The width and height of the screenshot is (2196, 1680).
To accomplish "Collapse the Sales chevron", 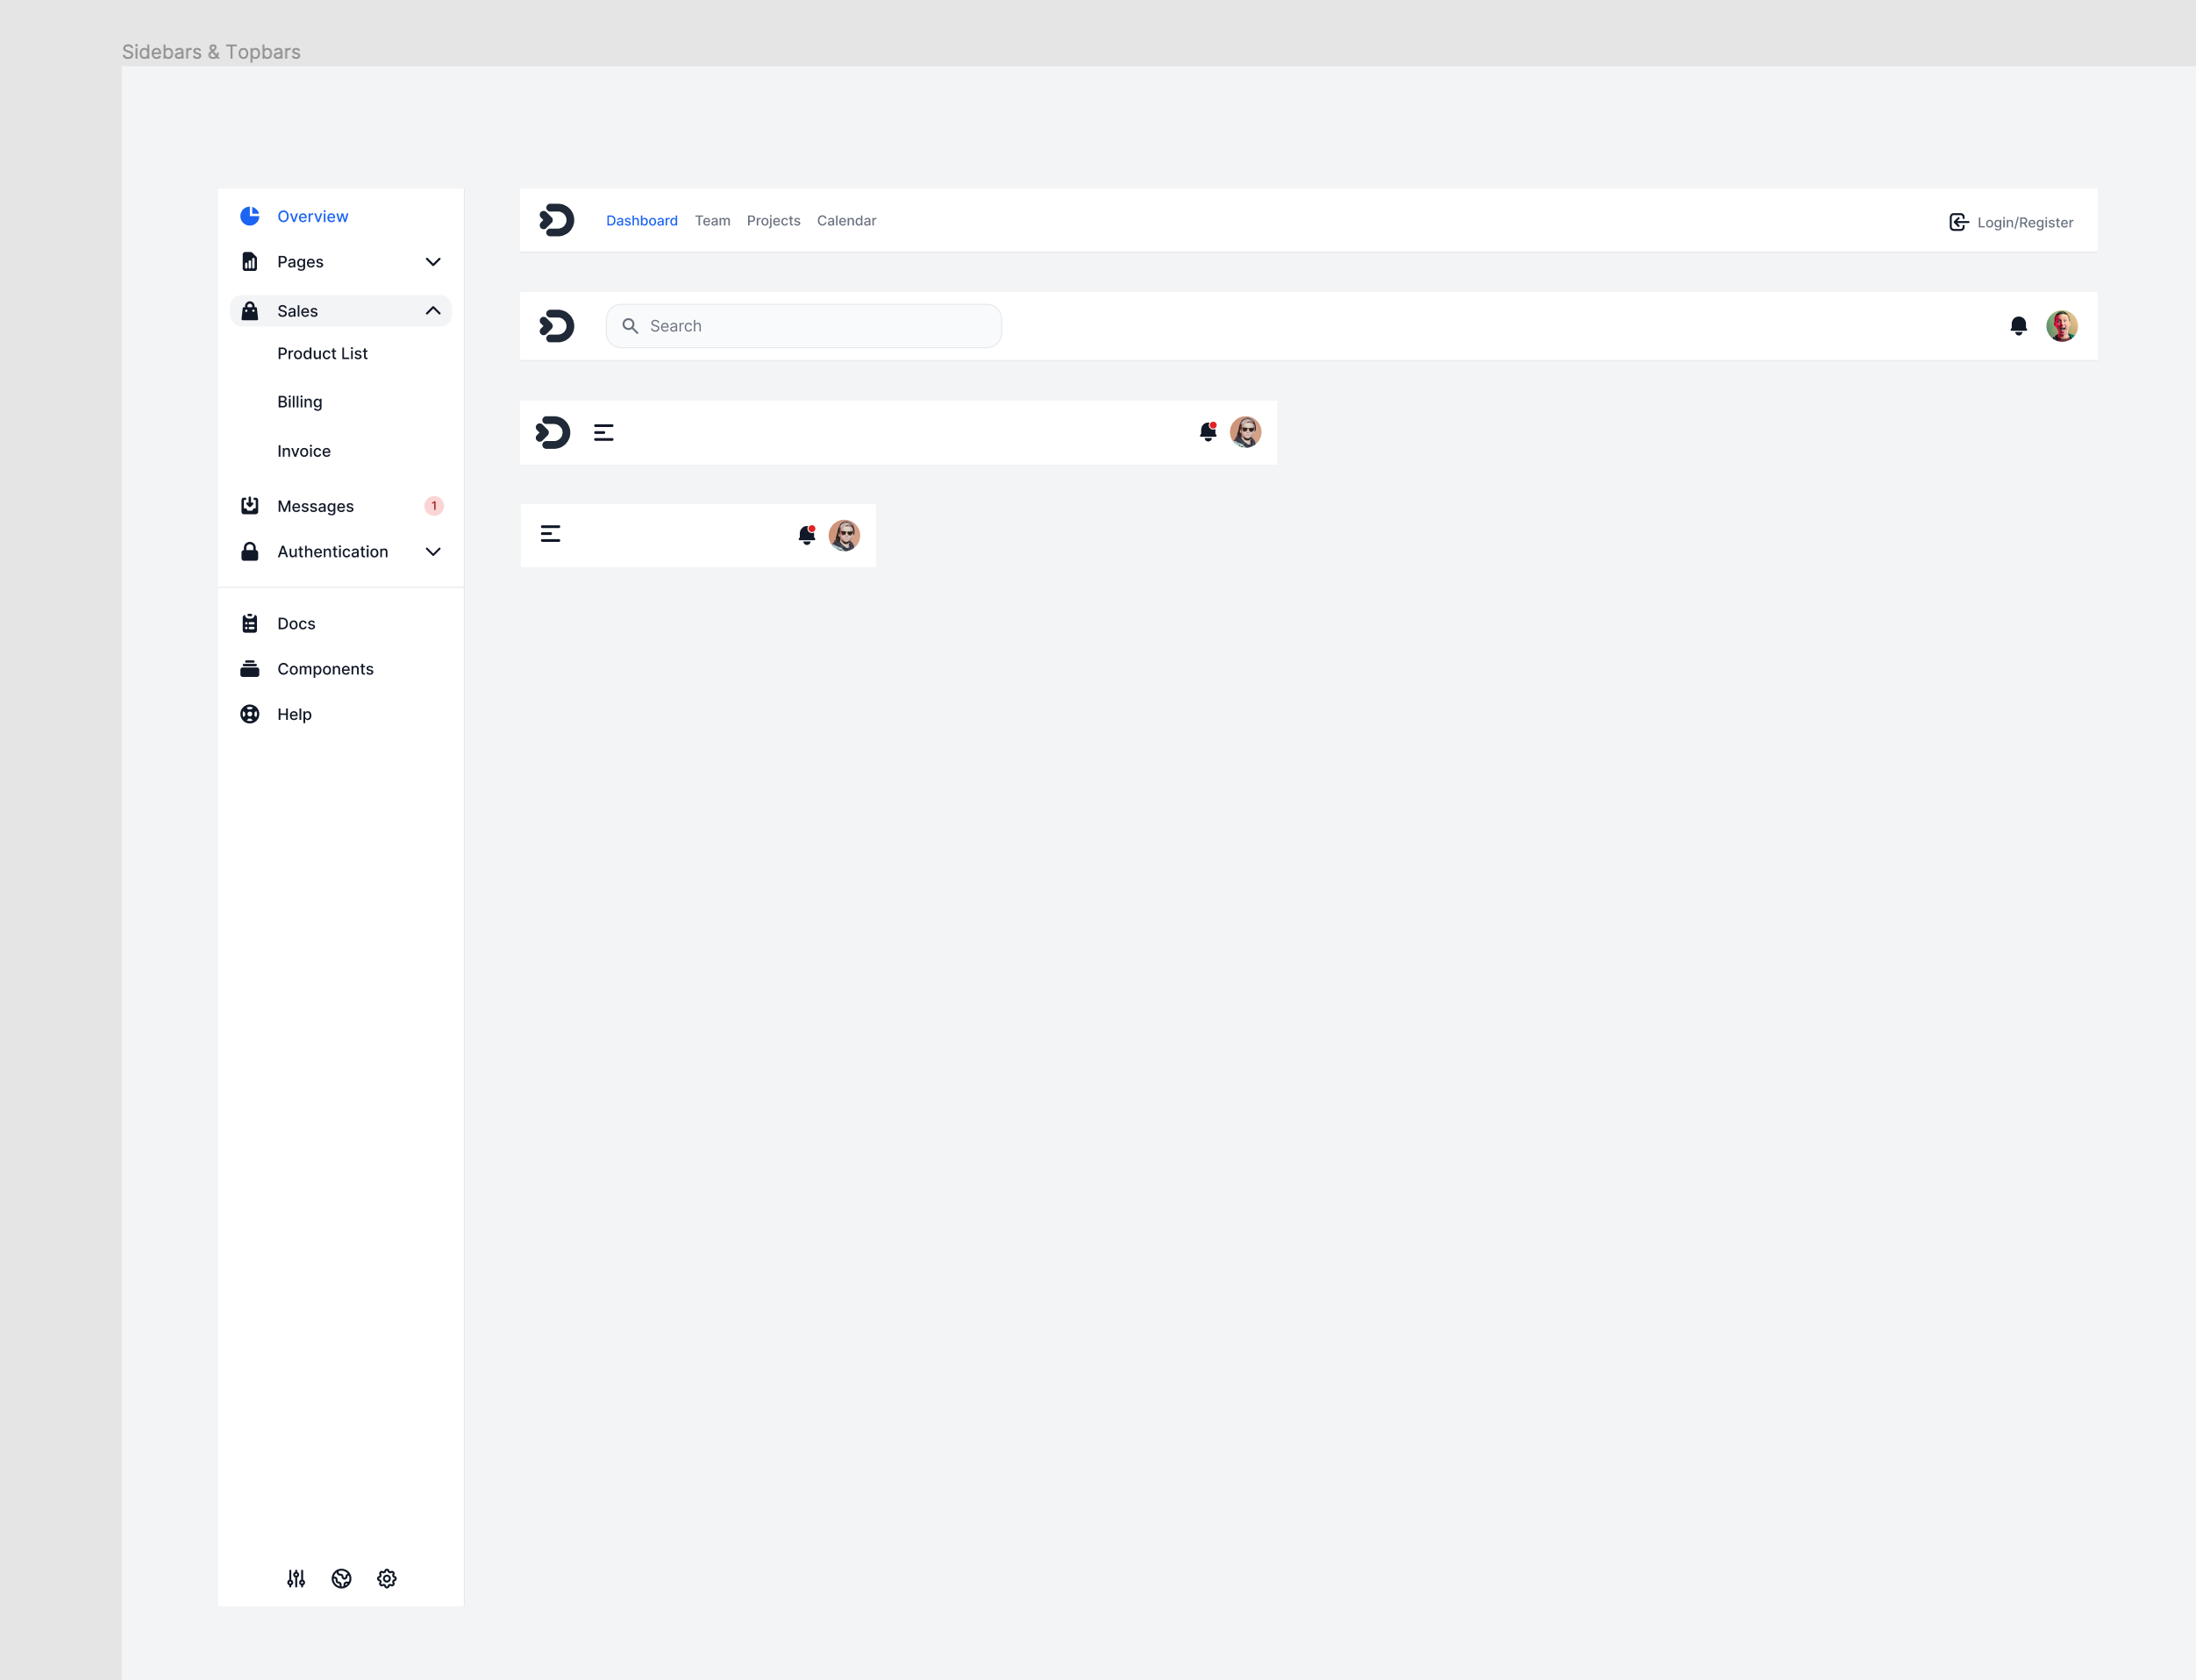I will 433,311.
